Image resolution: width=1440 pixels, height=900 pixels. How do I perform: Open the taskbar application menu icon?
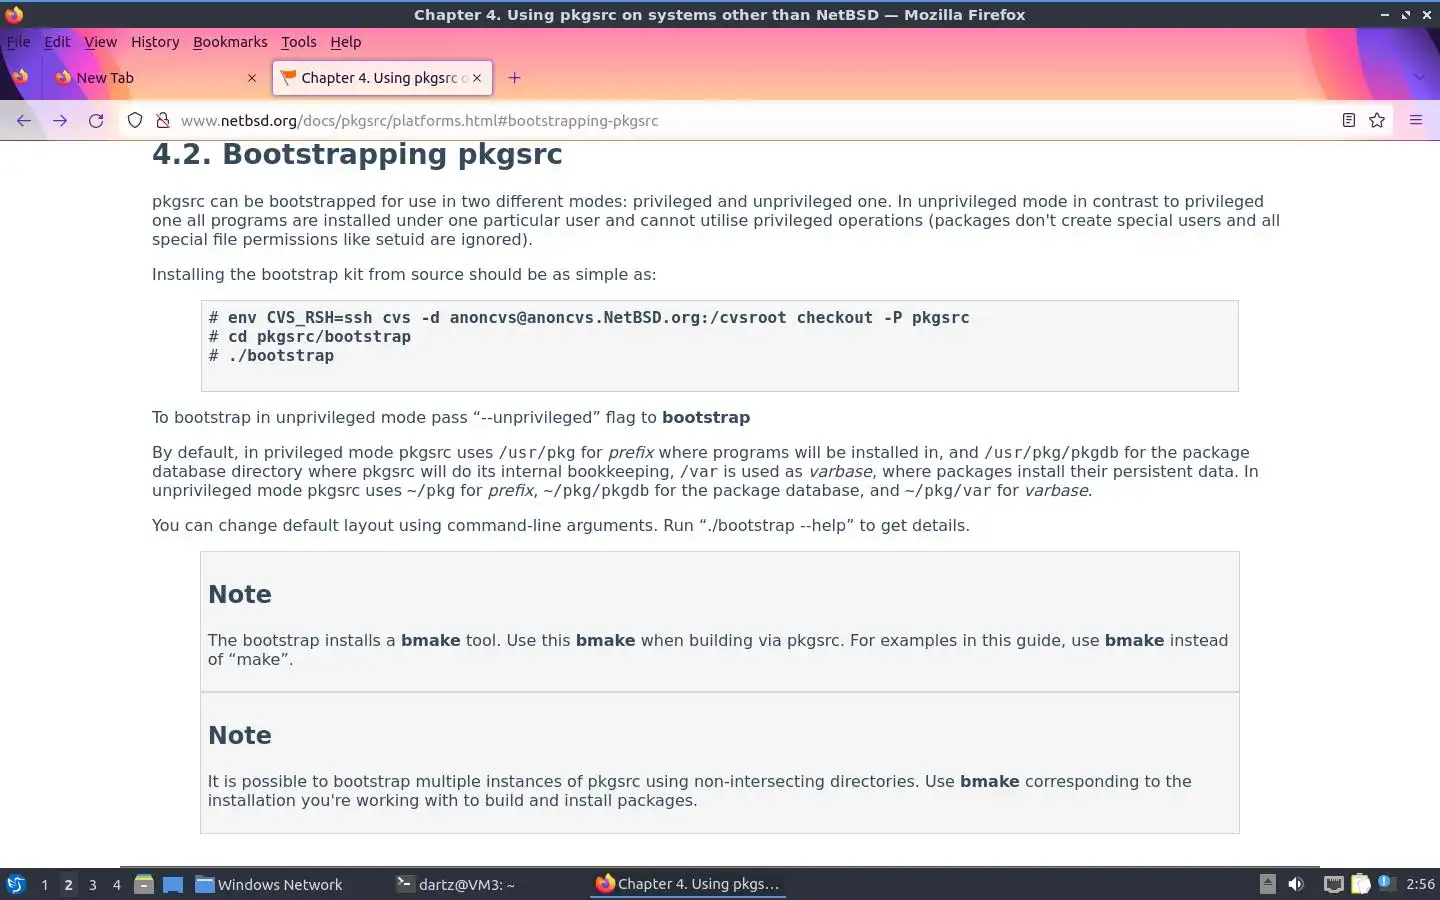coord(16,884)
